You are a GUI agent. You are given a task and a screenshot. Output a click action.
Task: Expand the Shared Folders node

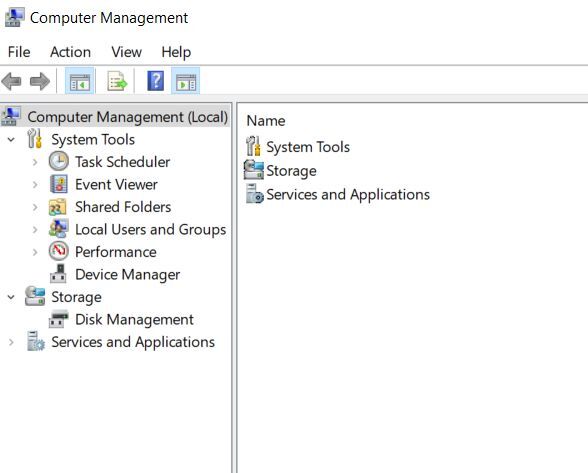[35, 207]
